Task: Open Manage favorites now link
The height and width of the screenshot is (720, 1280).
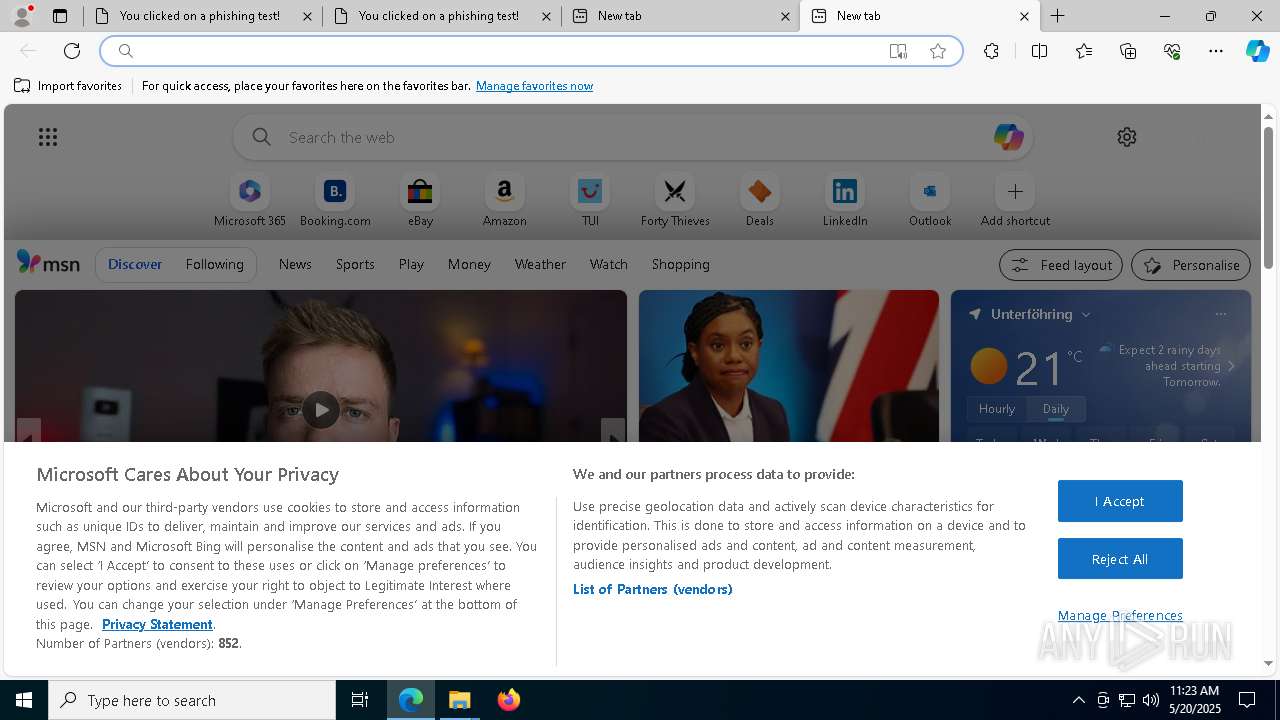Action: [534, 86]
